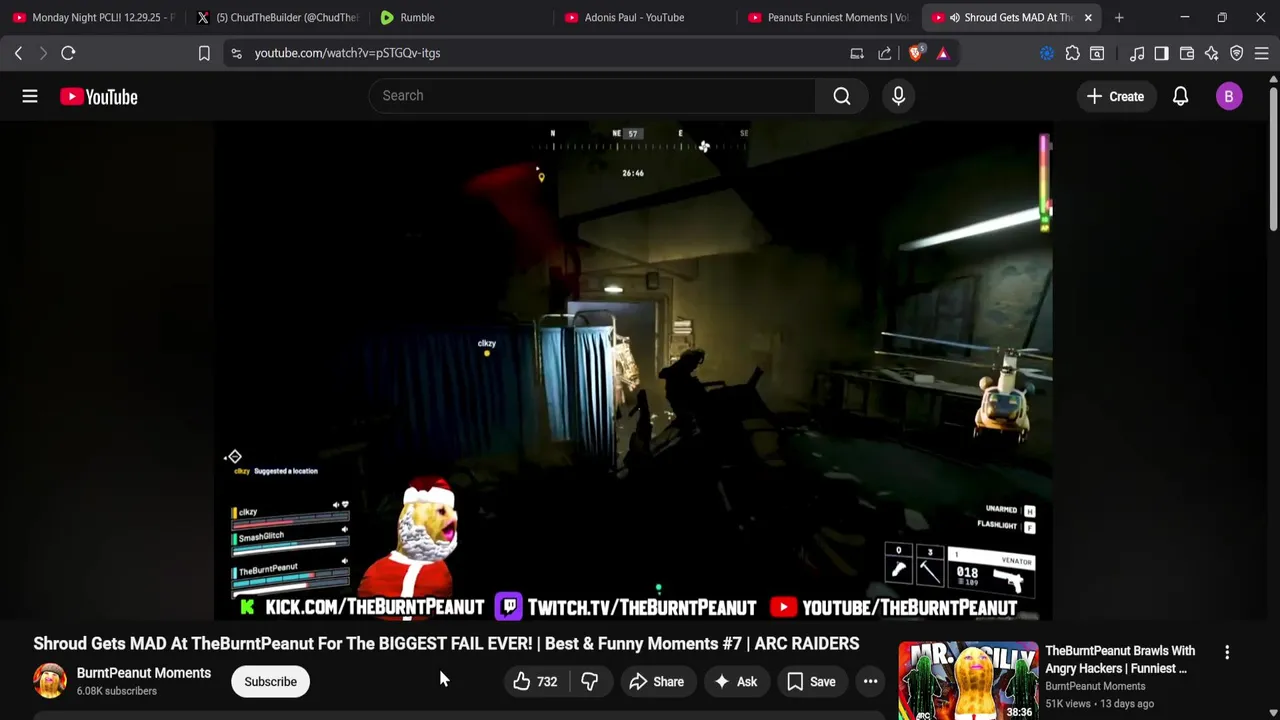The image size is (1280, 720).
Task: Open Leo AI sparkle icon
Action: coord(1211,53)
